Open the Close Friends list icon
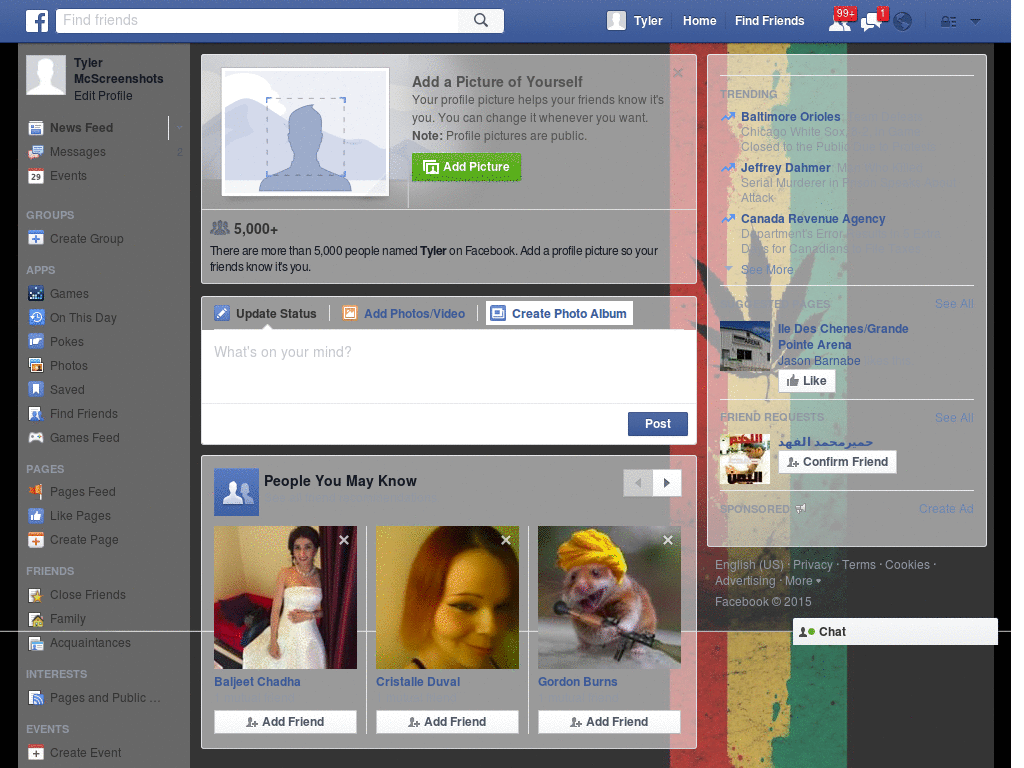This screenshot has width=1024, height=768. point(35,594)
